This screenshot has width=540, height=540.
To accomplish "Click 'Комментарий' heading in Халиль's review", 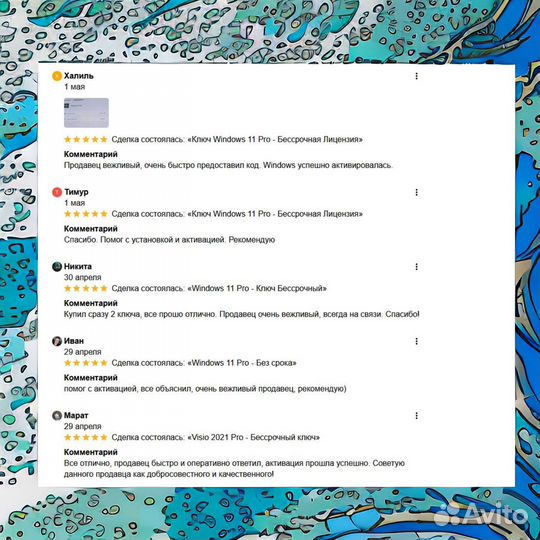I will pos(91,154).
